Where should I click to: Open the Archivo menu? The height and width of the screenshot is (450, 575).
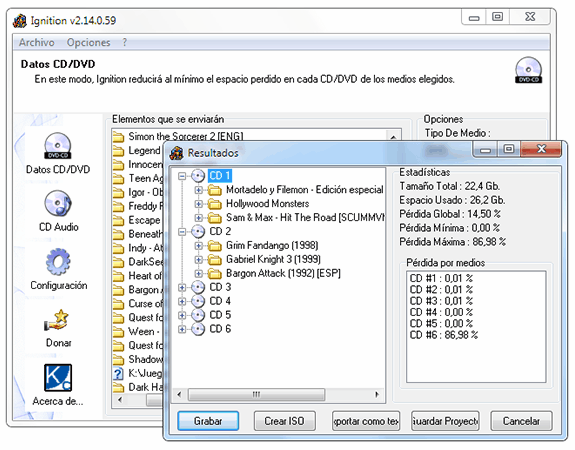pos(37,43)
